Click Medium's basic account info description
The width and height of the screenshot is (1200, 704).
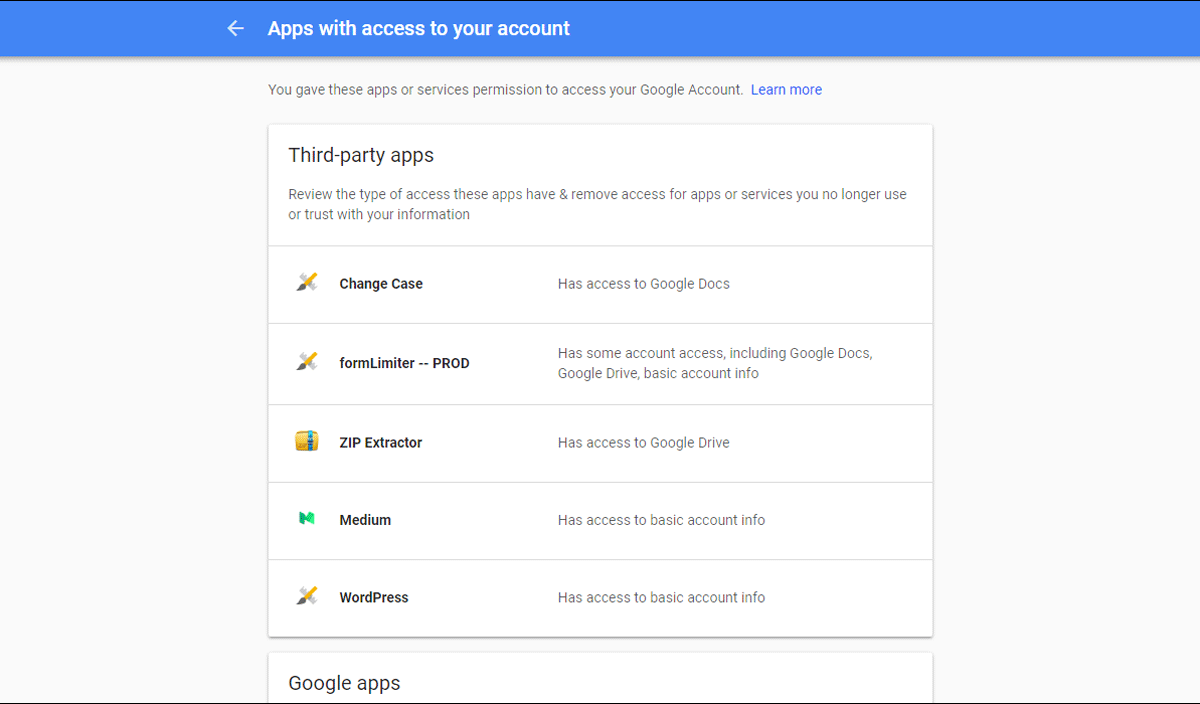tap(661, 520)
